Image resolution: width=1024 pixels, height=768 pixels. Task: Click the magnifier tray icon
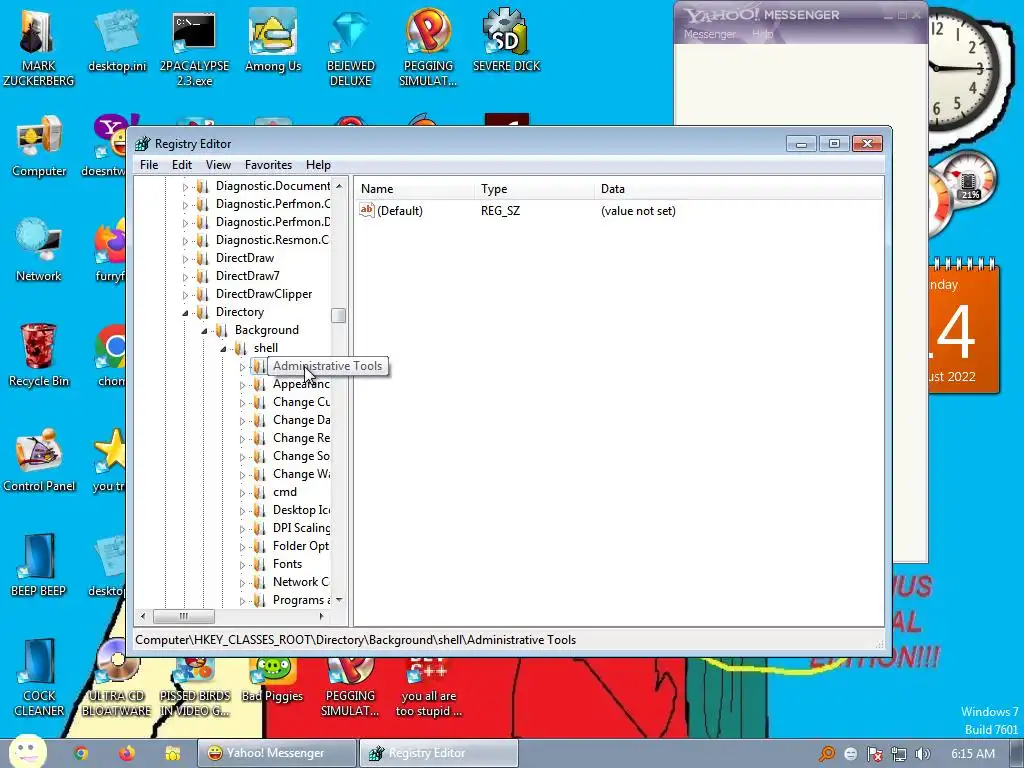(x=827, y=754)
